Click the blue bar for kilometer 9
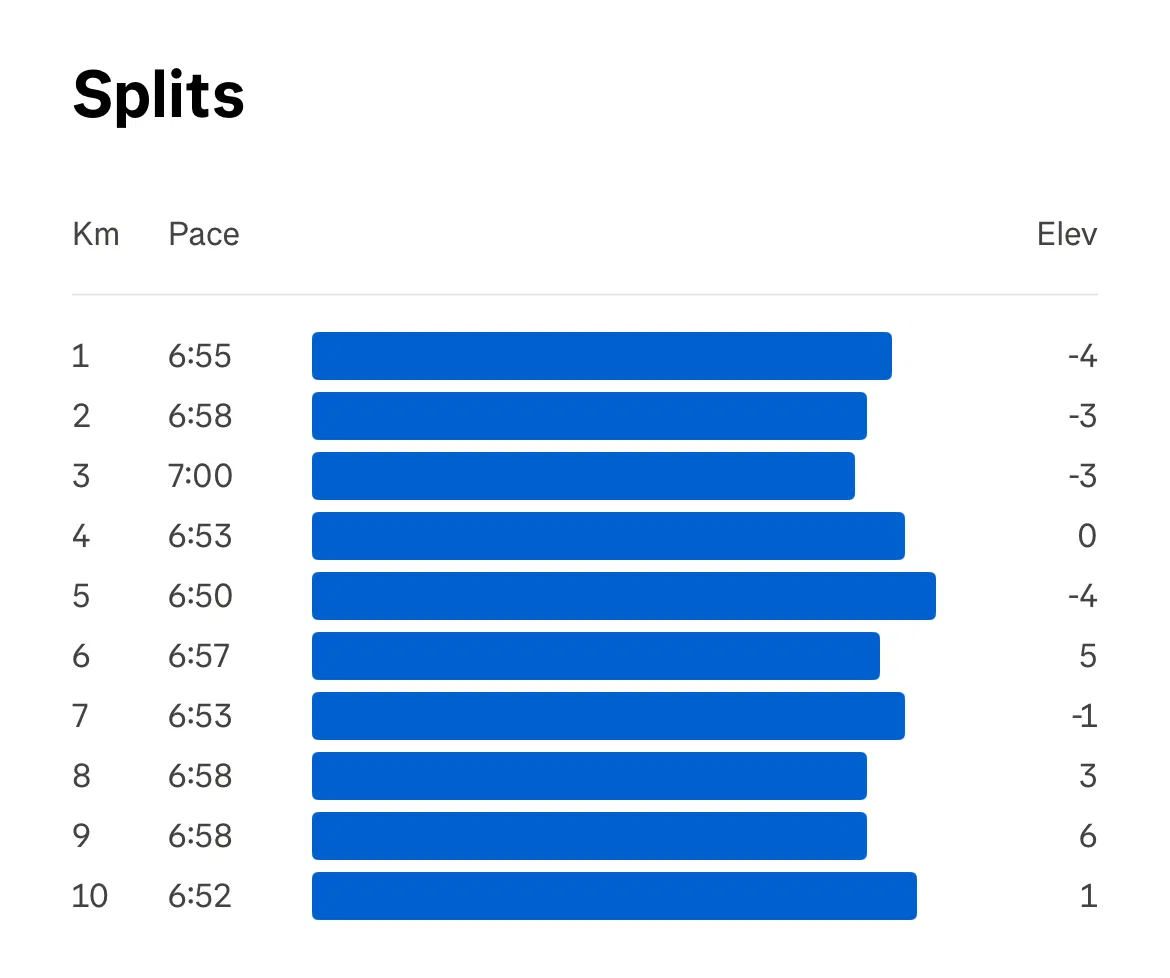Screen dimensions: 1170x978 [589, 836]
